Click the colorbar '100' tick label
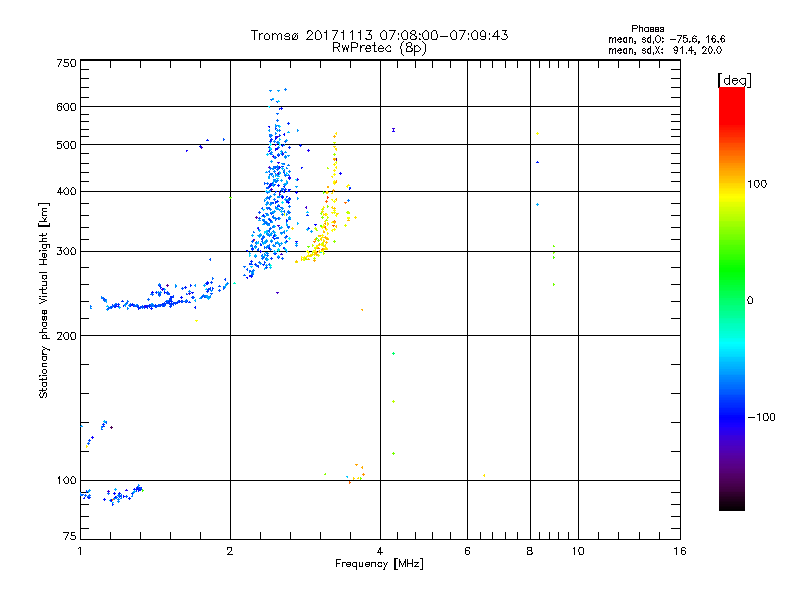 click(x=757, y=184)
